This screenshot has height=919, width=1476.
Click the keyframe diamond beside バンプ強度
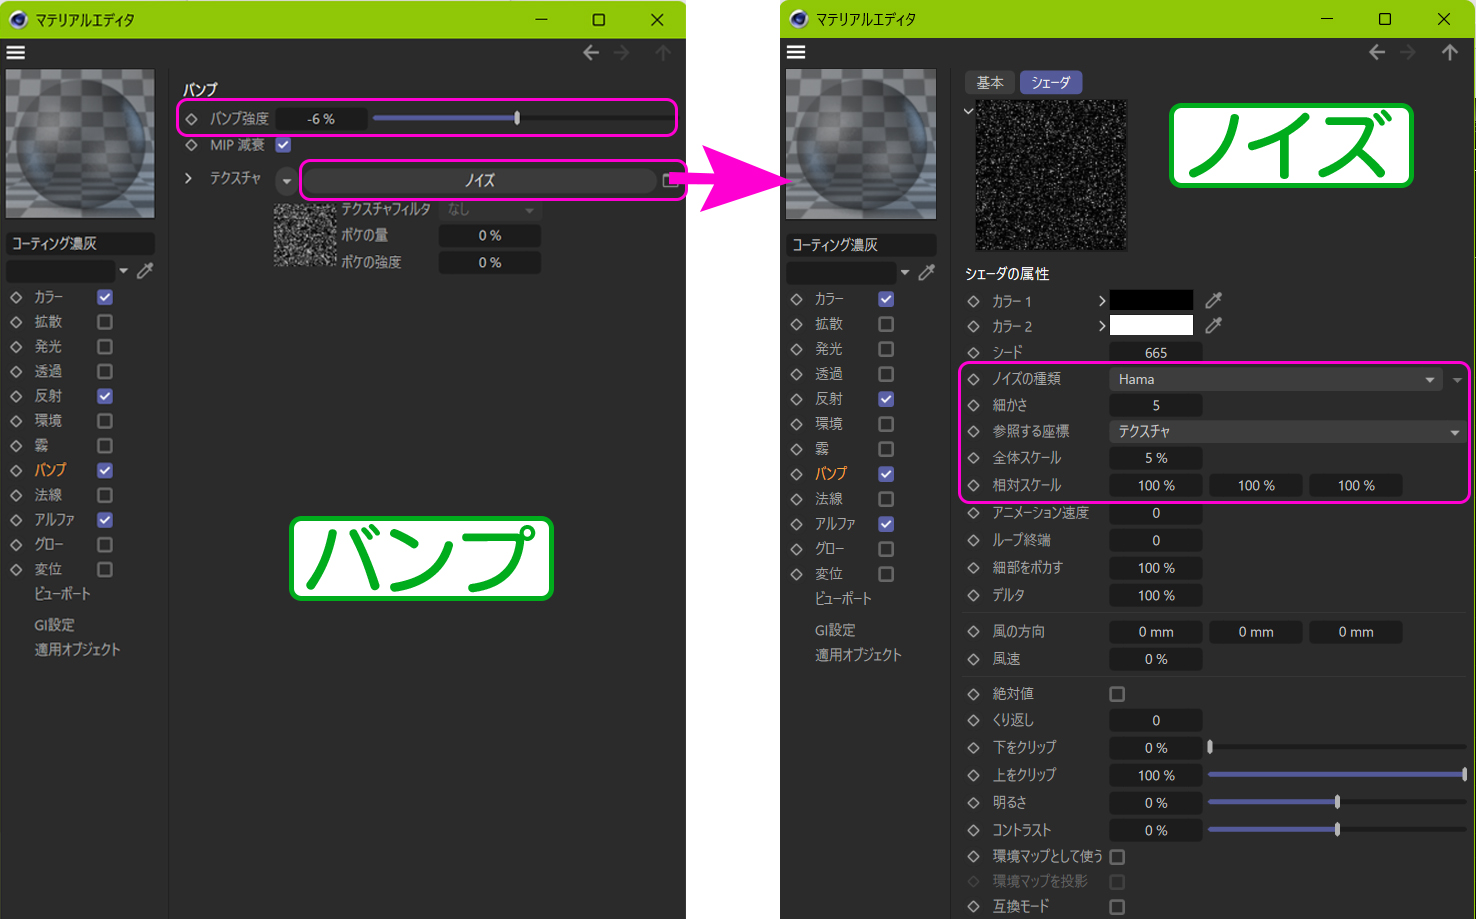192,119
